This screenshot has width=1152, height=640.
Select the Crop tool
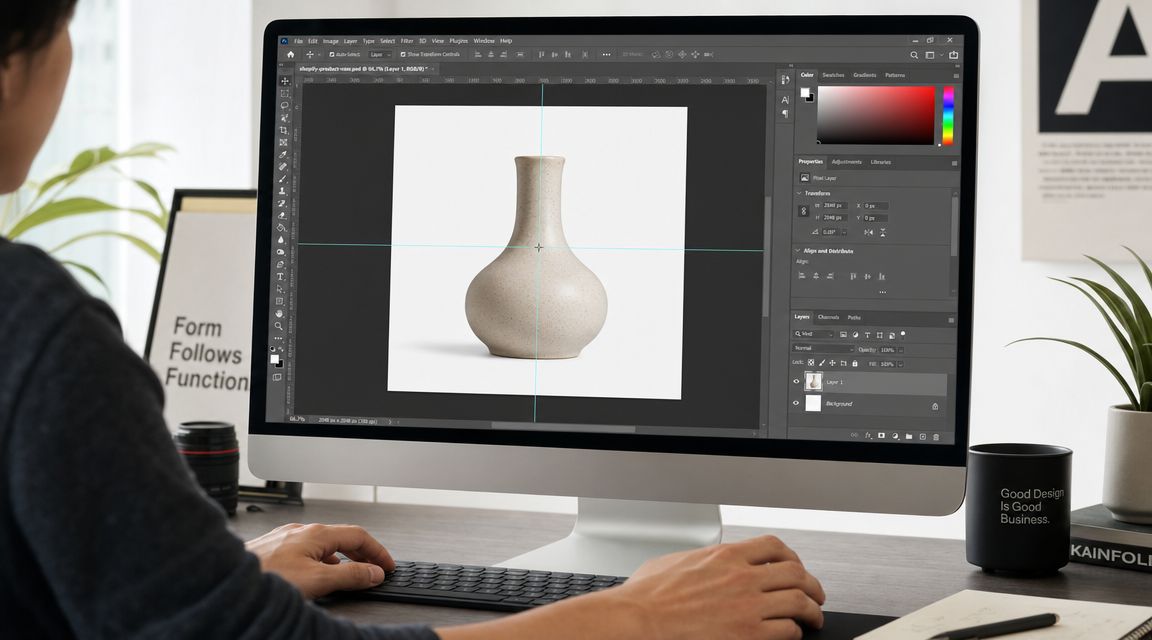284,130
